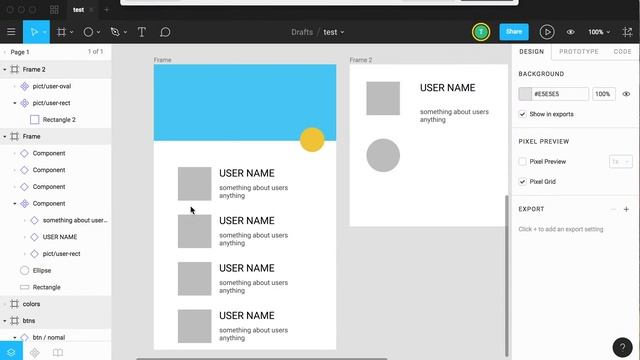Image resolution: width=640 pixels, height=360 pixels.
Task: Click the canvas vertical scrollbar
Action: point(507,276)
